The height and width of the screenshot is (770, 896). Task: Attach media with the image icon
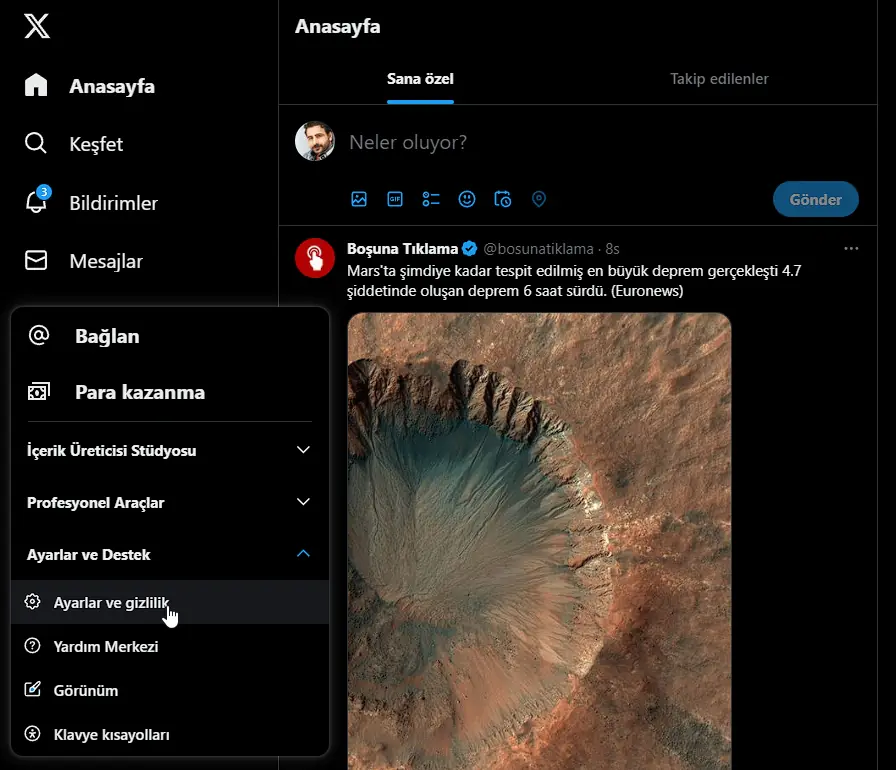tap(359, 199)
